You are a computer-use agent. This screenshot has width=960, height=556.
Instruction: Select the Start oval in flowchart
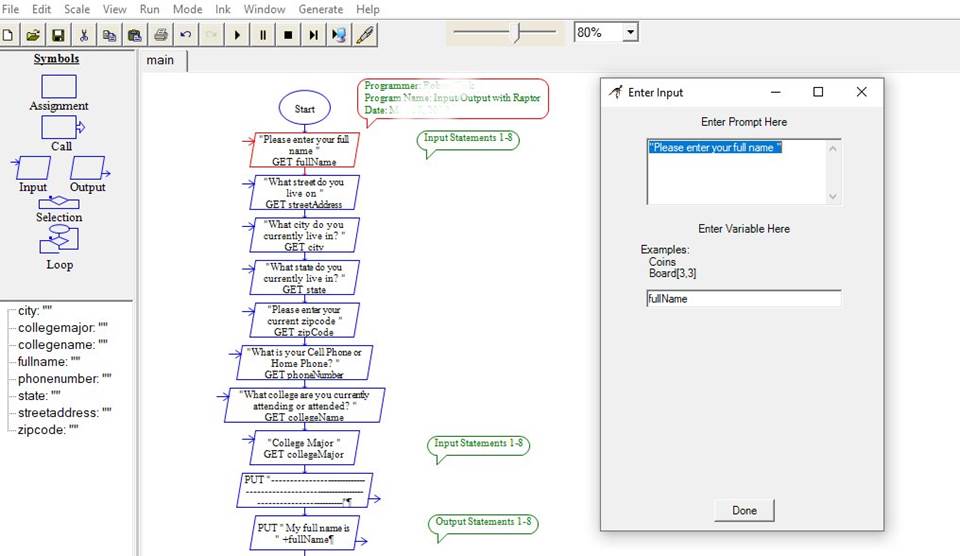(305, 109)
